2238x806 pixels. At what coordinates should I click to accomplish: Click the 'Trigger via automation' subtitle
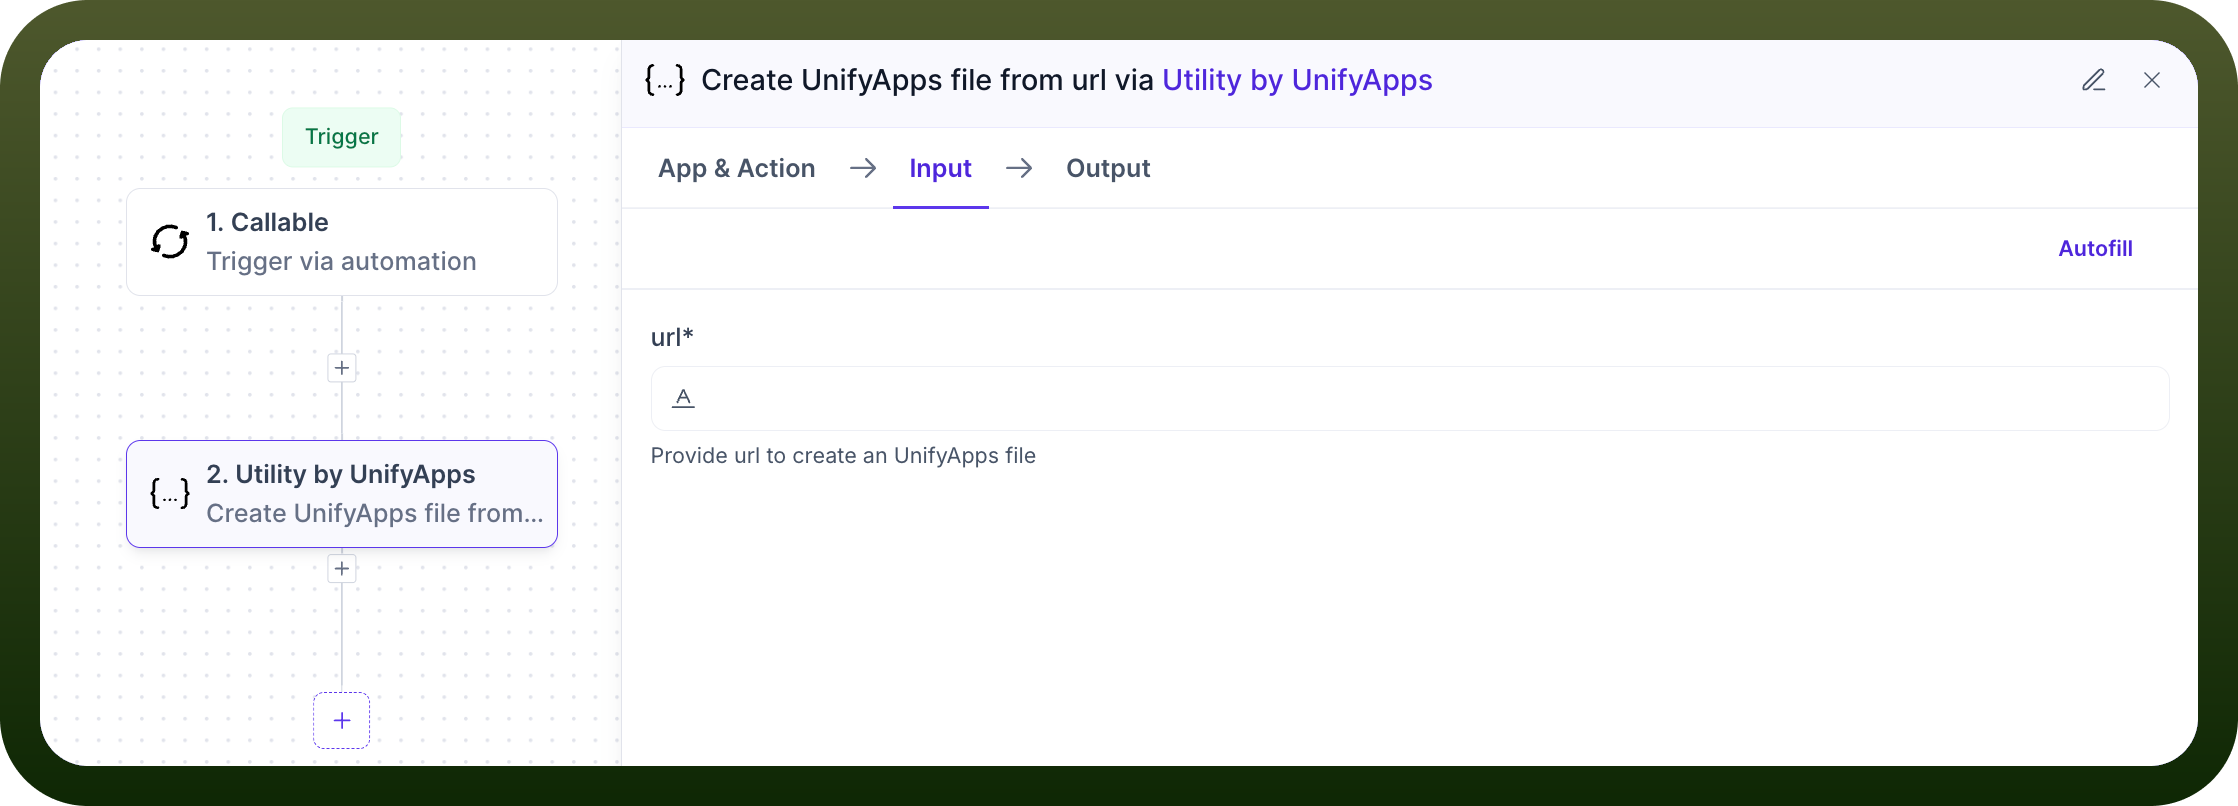pyautogui.click(x=341, y=262)
